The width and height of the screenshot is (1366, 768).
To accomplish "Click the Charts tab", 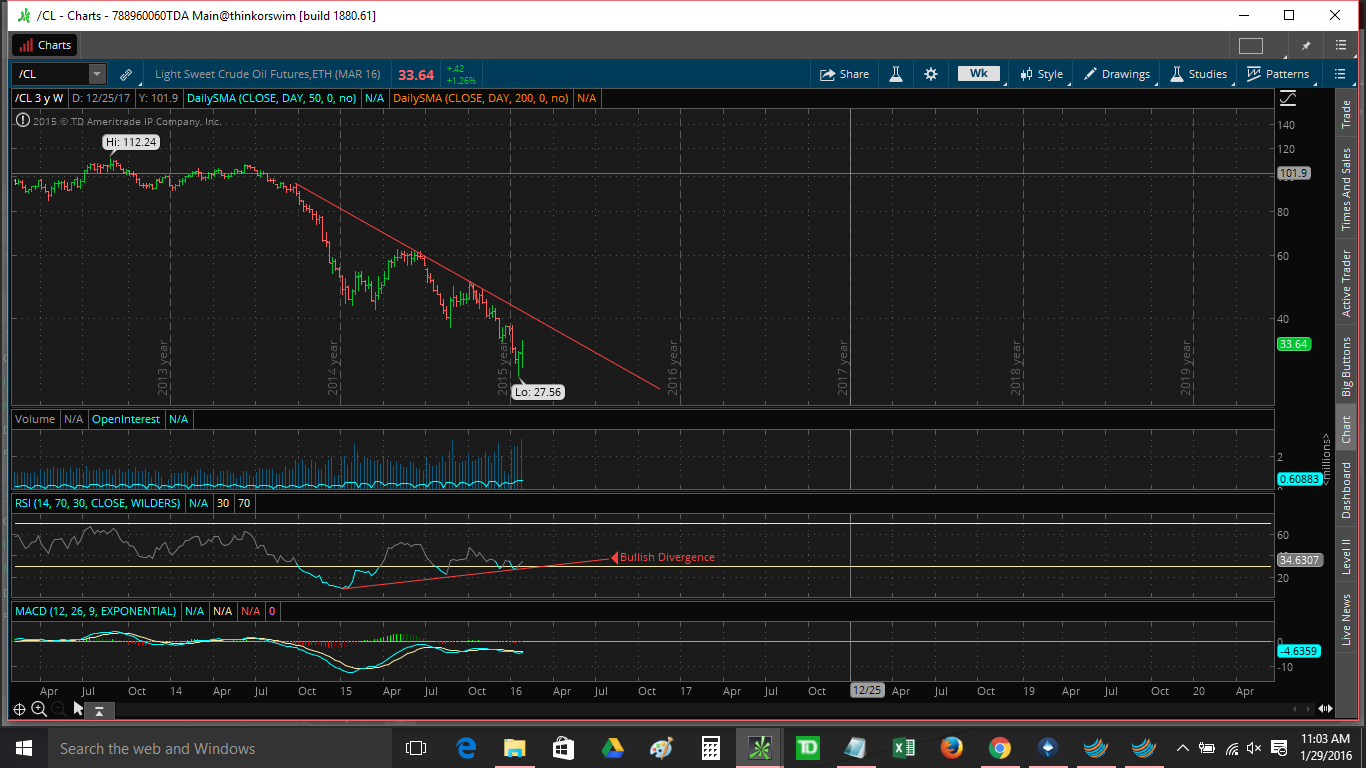I will click(x=44, y=45).
